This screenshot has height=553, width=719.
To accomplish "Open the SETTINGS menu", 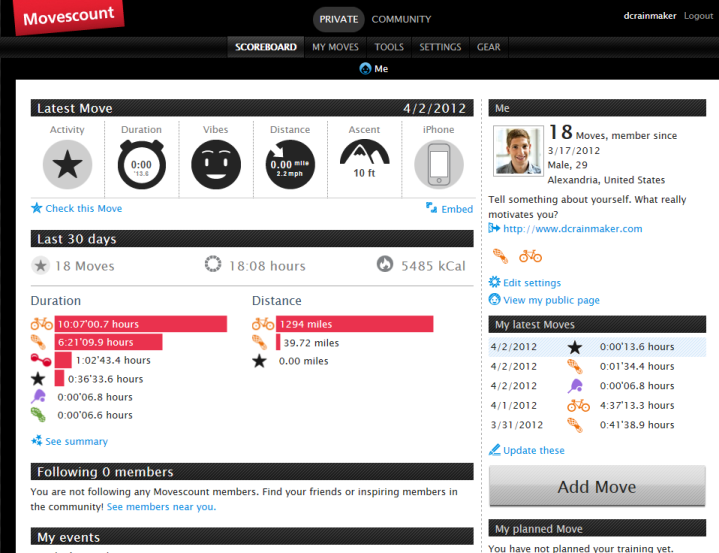I will pos(440,47).
